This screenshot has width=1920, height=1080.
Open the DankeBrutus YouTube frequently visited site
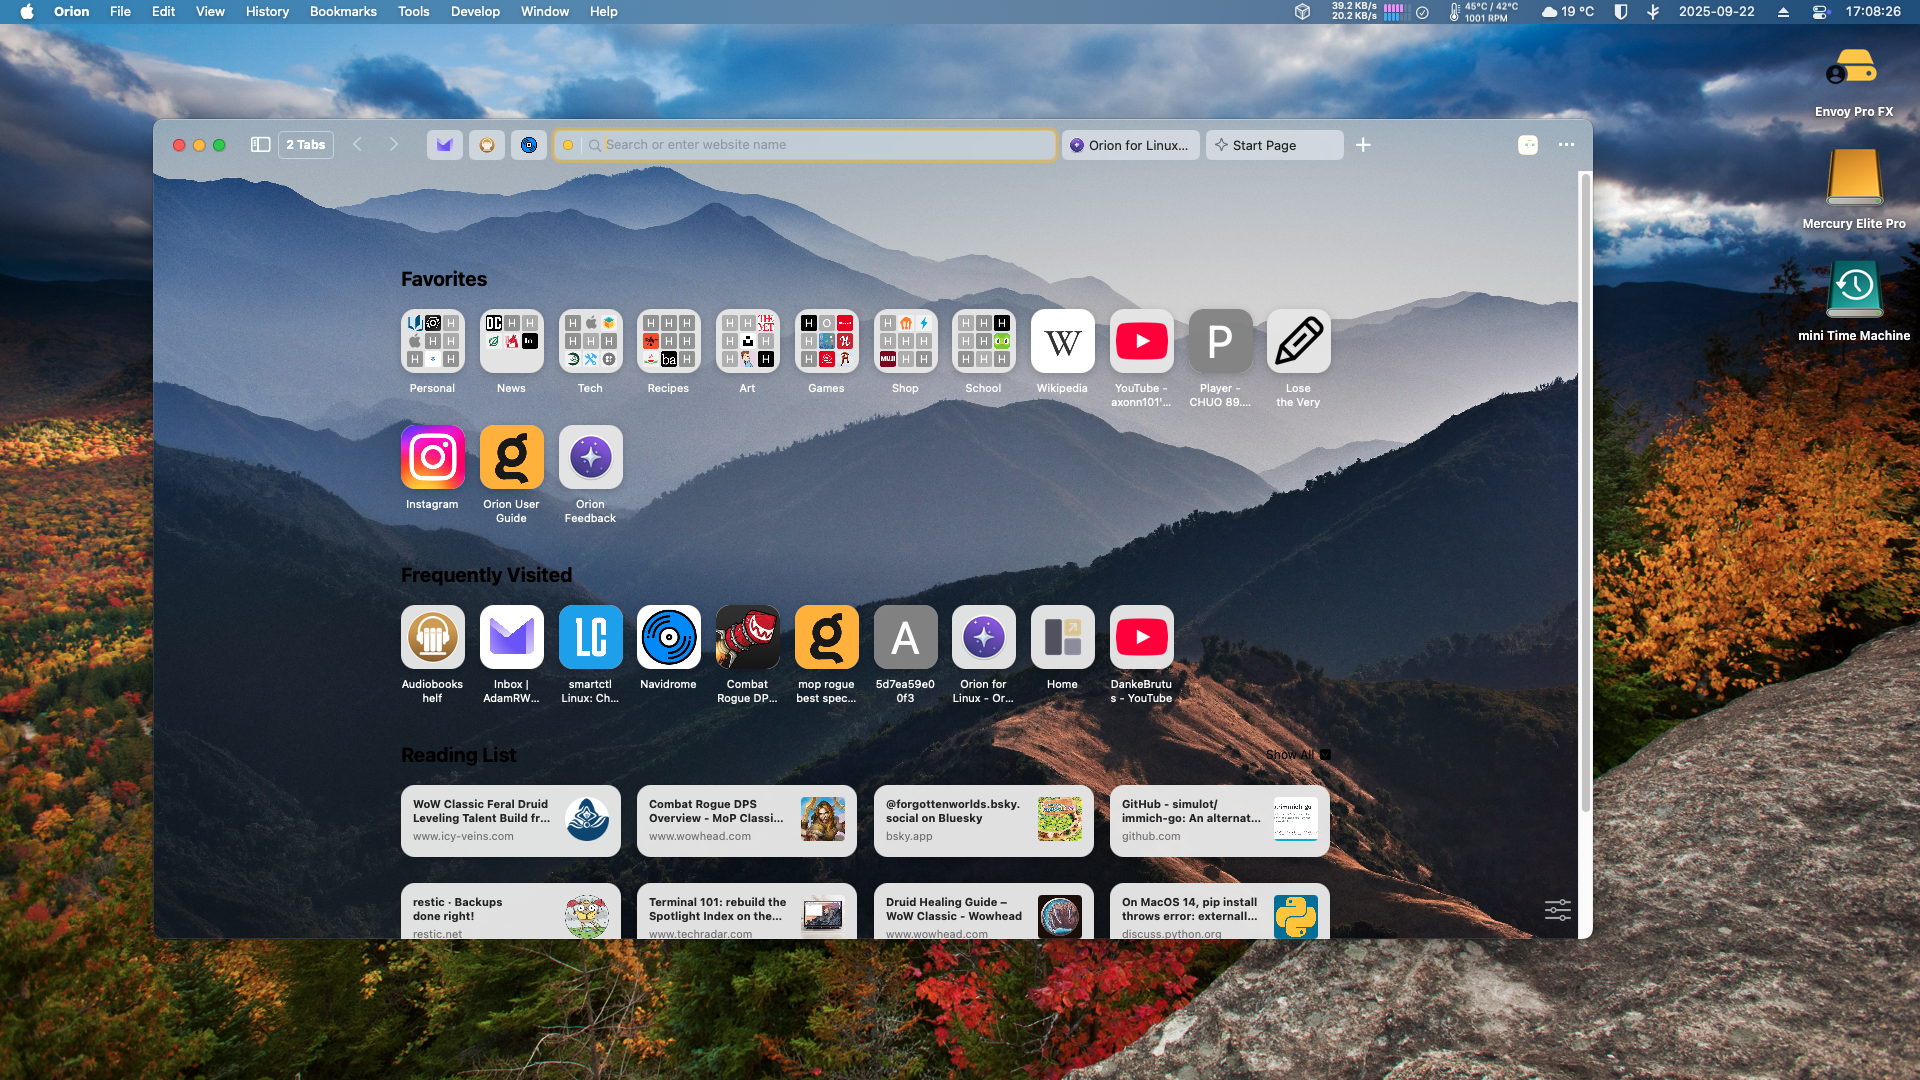pos(1141,637)
